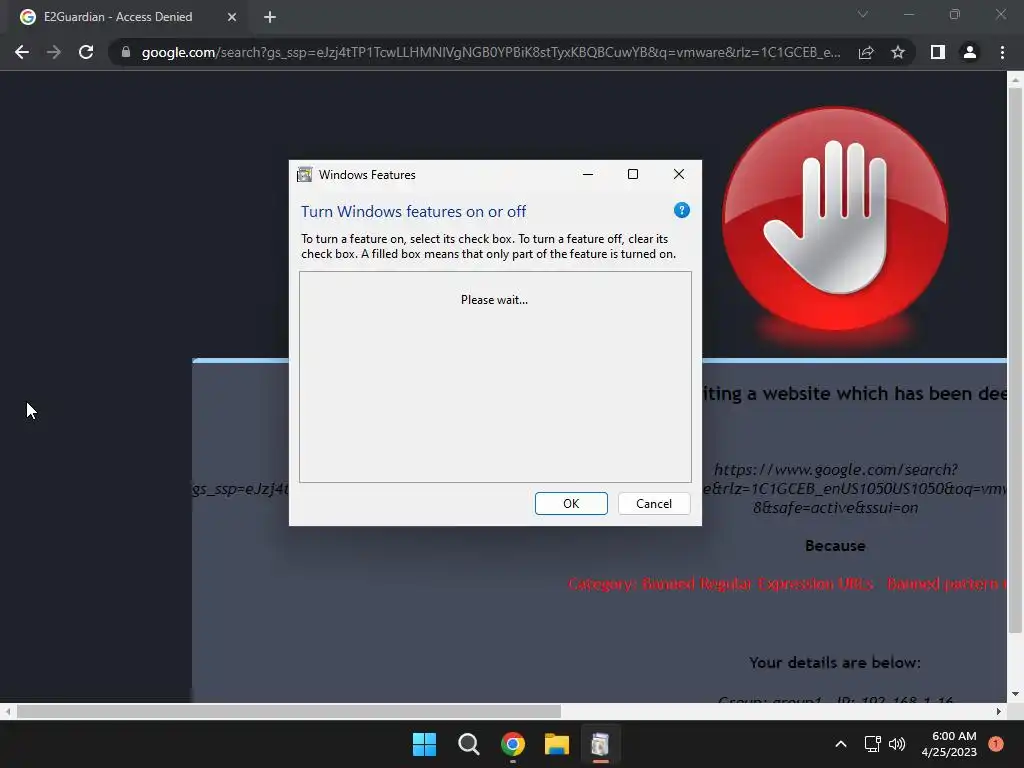The height and width of the screenshot is (768, 1024).
Task: Click the 'Because' heading text
Action: click(x=835, y=546)
